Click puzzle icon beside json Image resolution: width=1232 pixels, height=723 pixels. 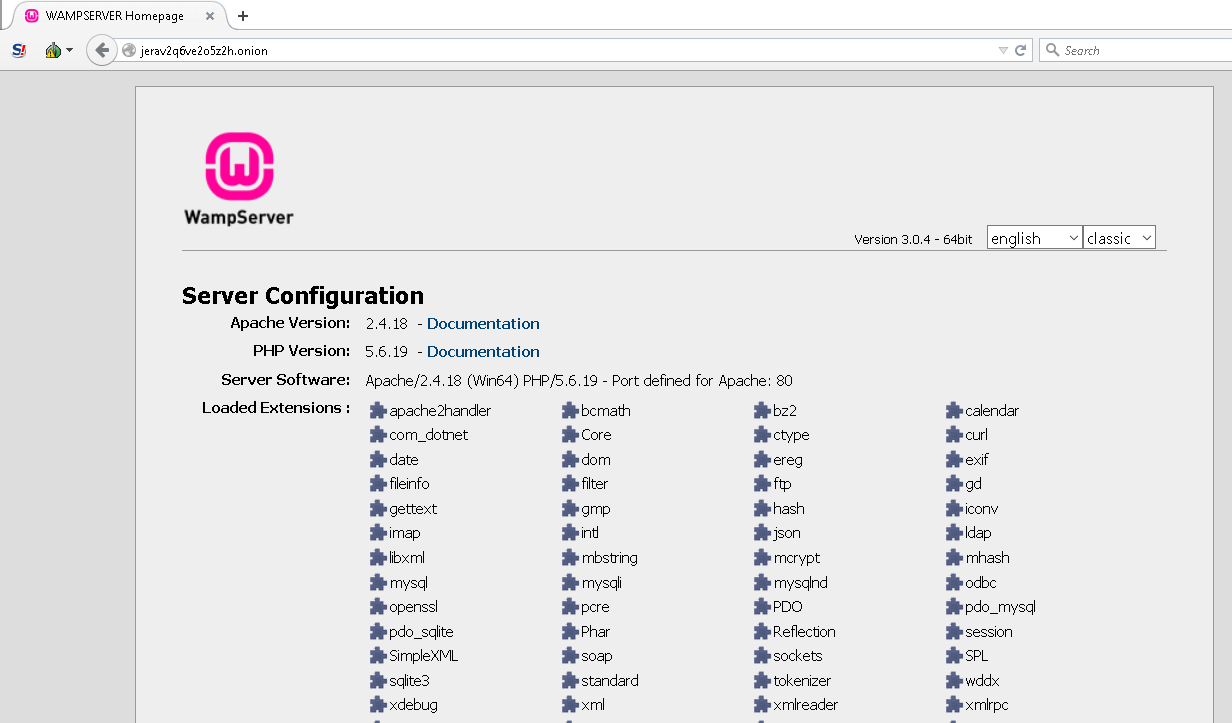click(x=762, y=533)
